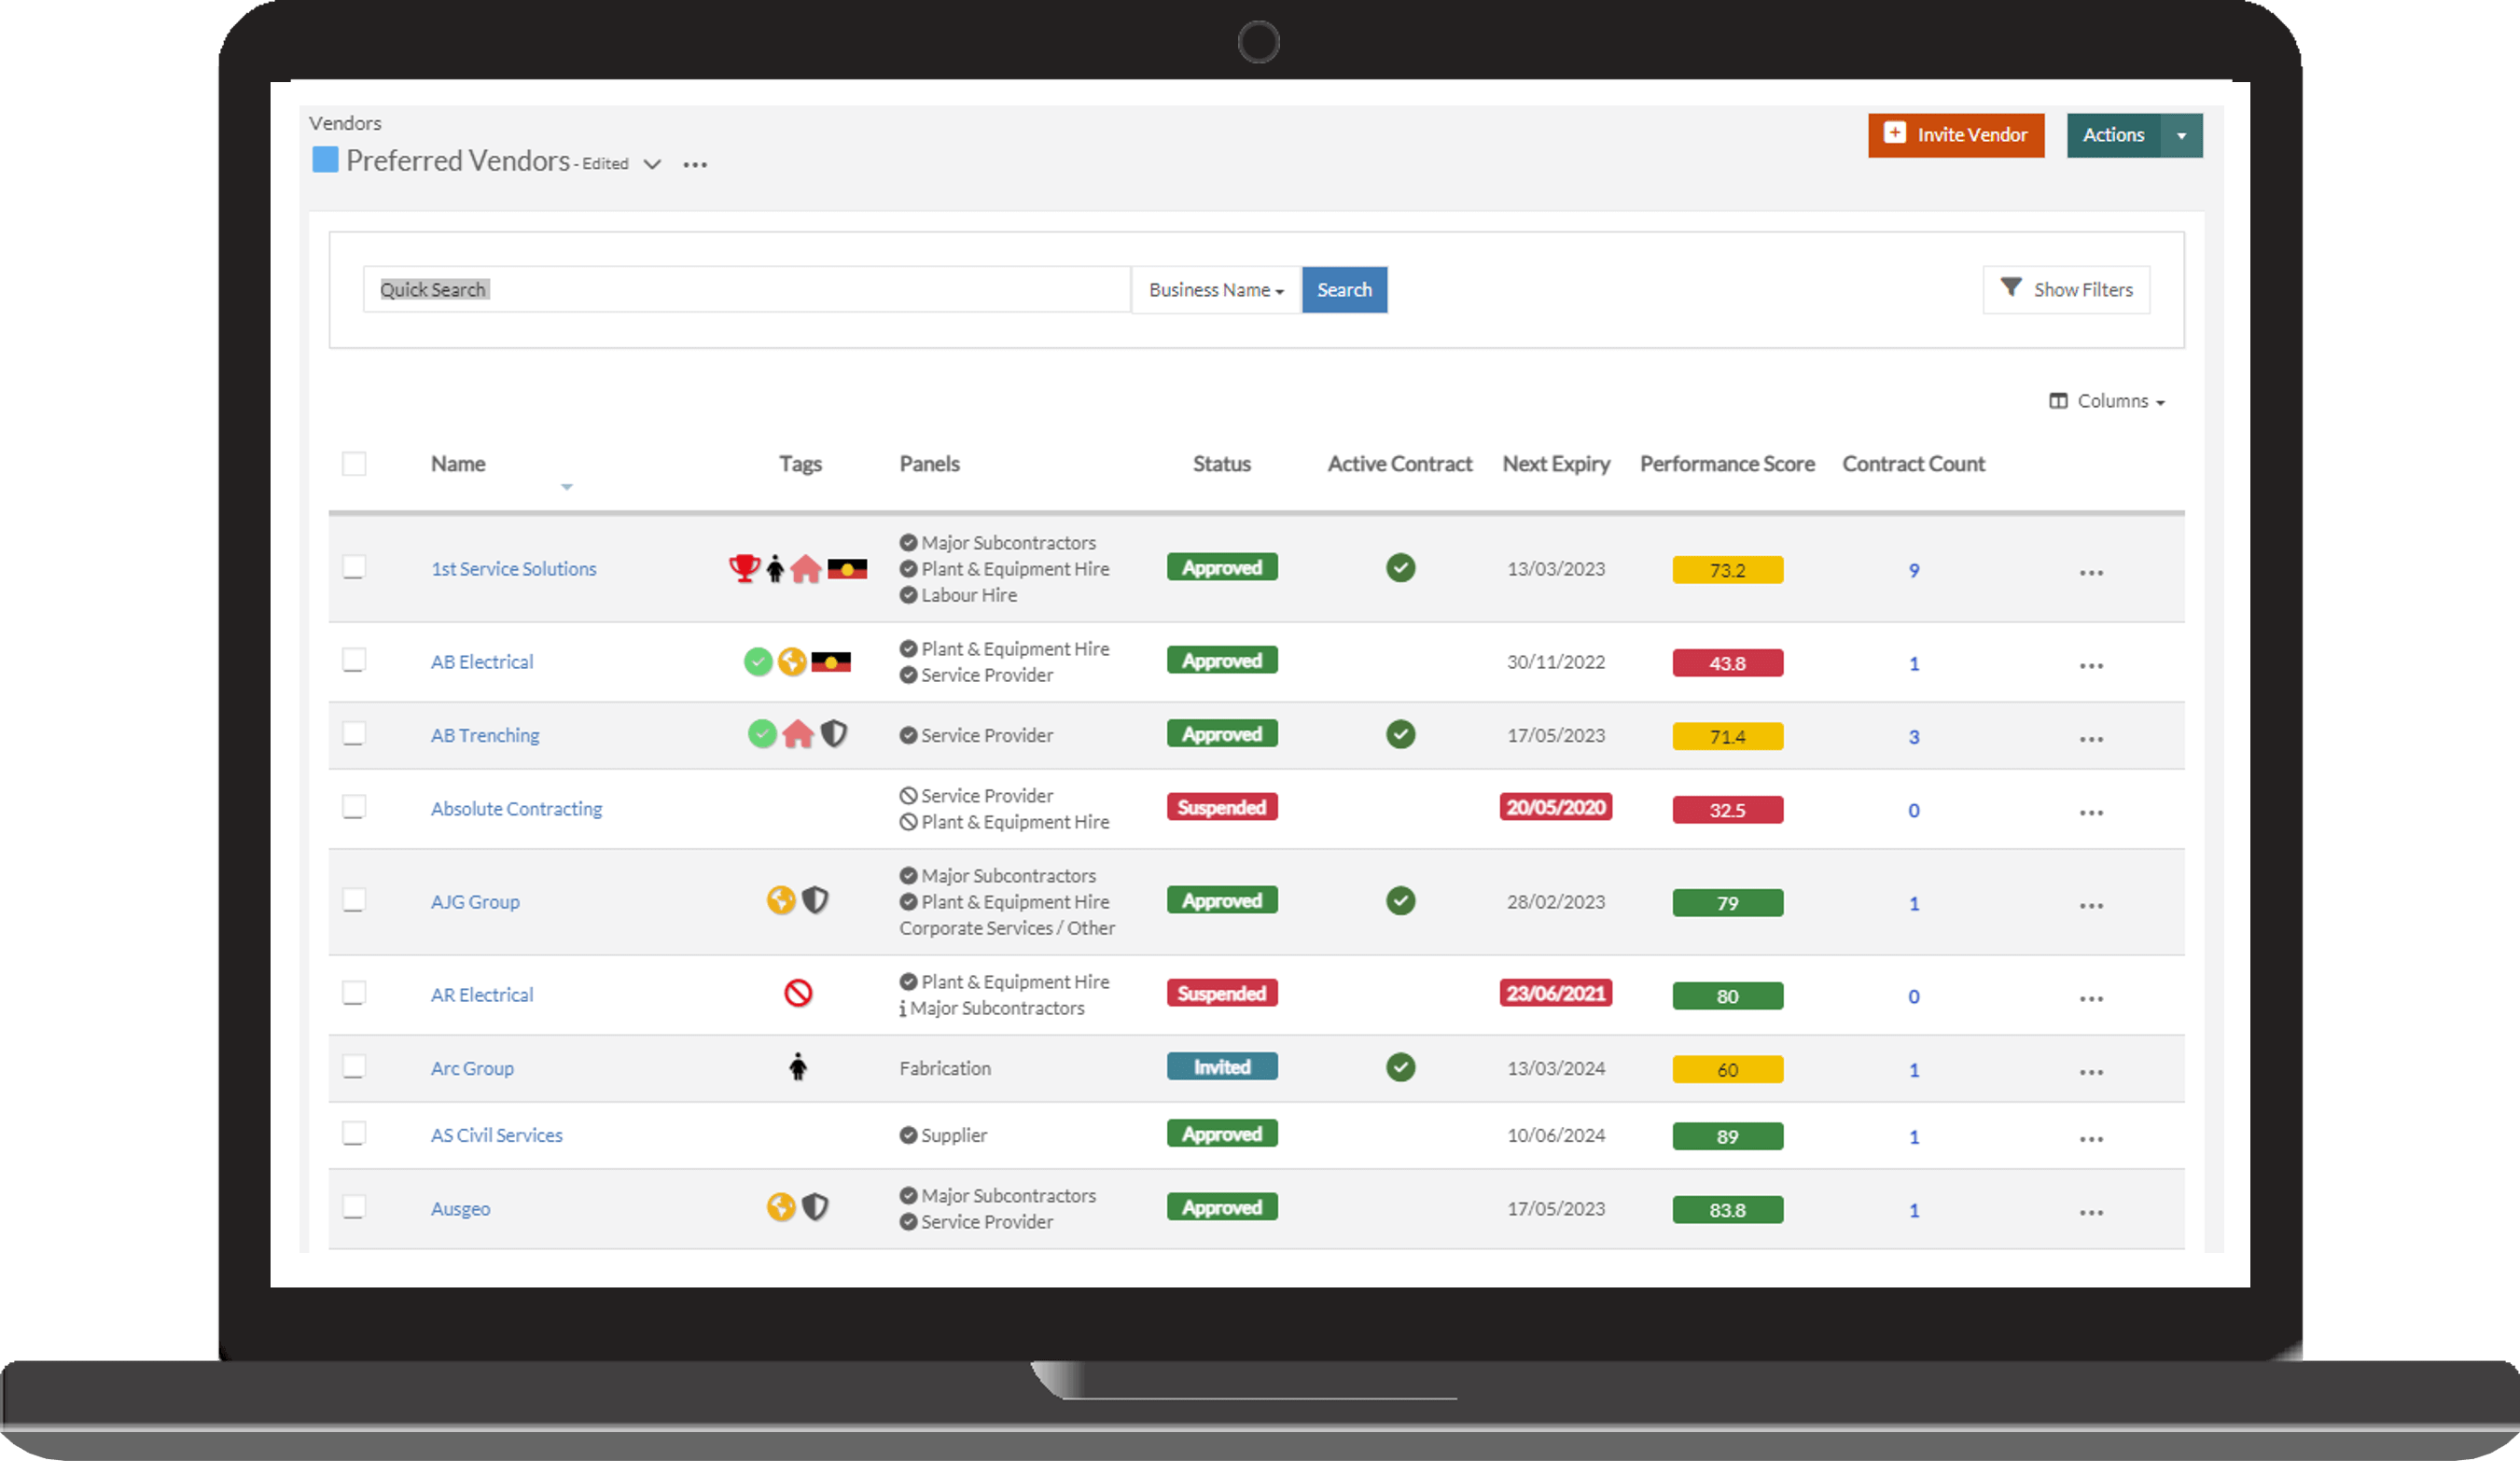Click the Invite Vendor button
The width and height of the screenshot is (2520, 1461).
pos(1956,135)
